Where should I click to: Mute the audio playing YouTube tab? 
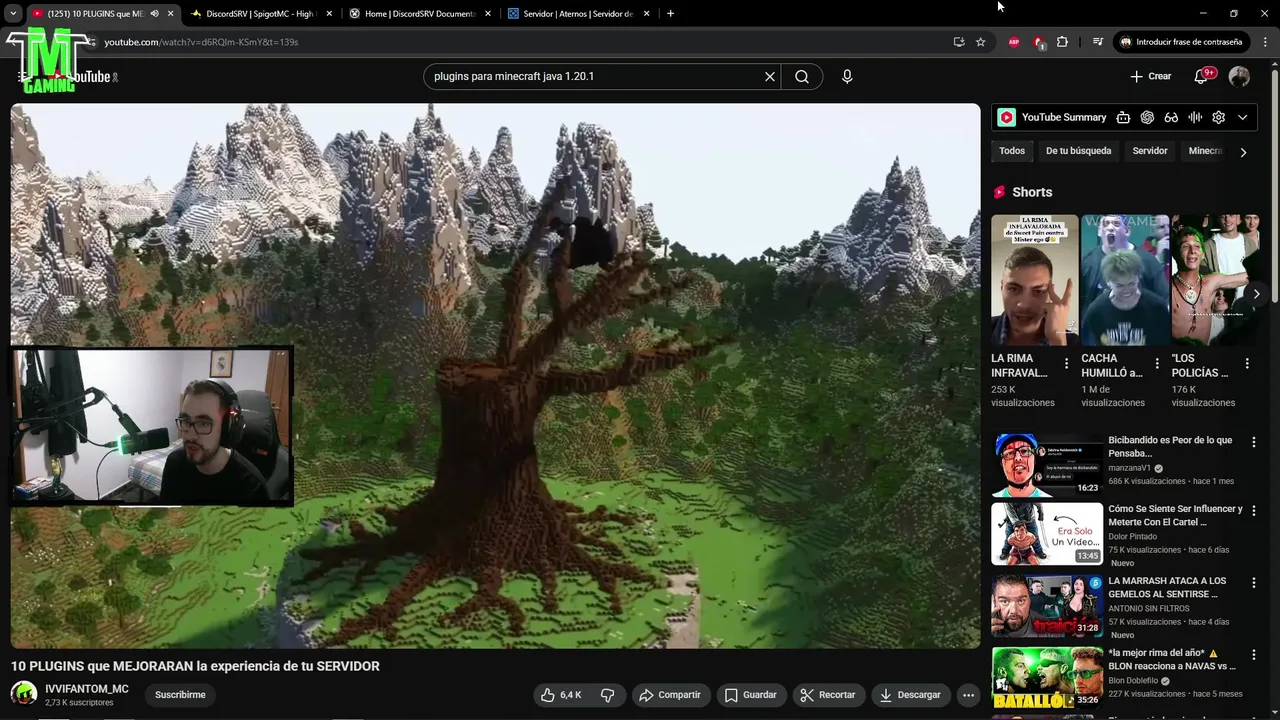click(154, 14)
